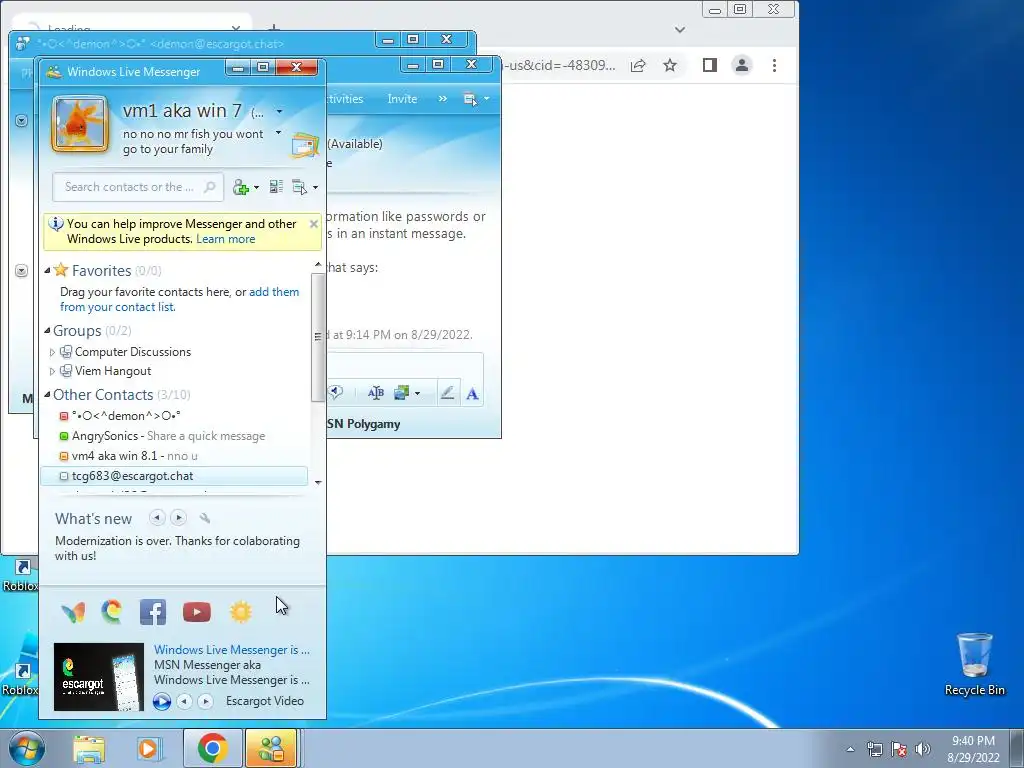Open Chrome's three-dot menu
This screenshot has width=1024, height=768.
click(775, 65)
